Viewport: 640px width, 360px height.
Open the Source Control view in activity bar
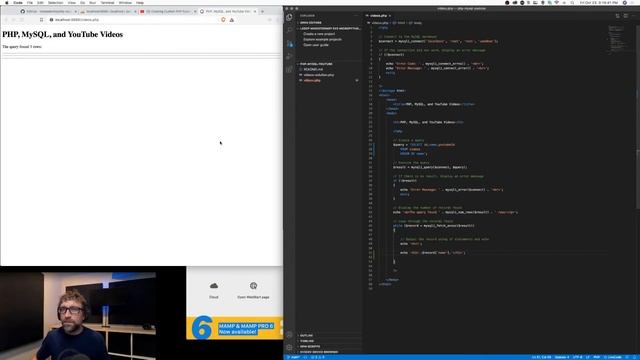(x=289, y=44)
